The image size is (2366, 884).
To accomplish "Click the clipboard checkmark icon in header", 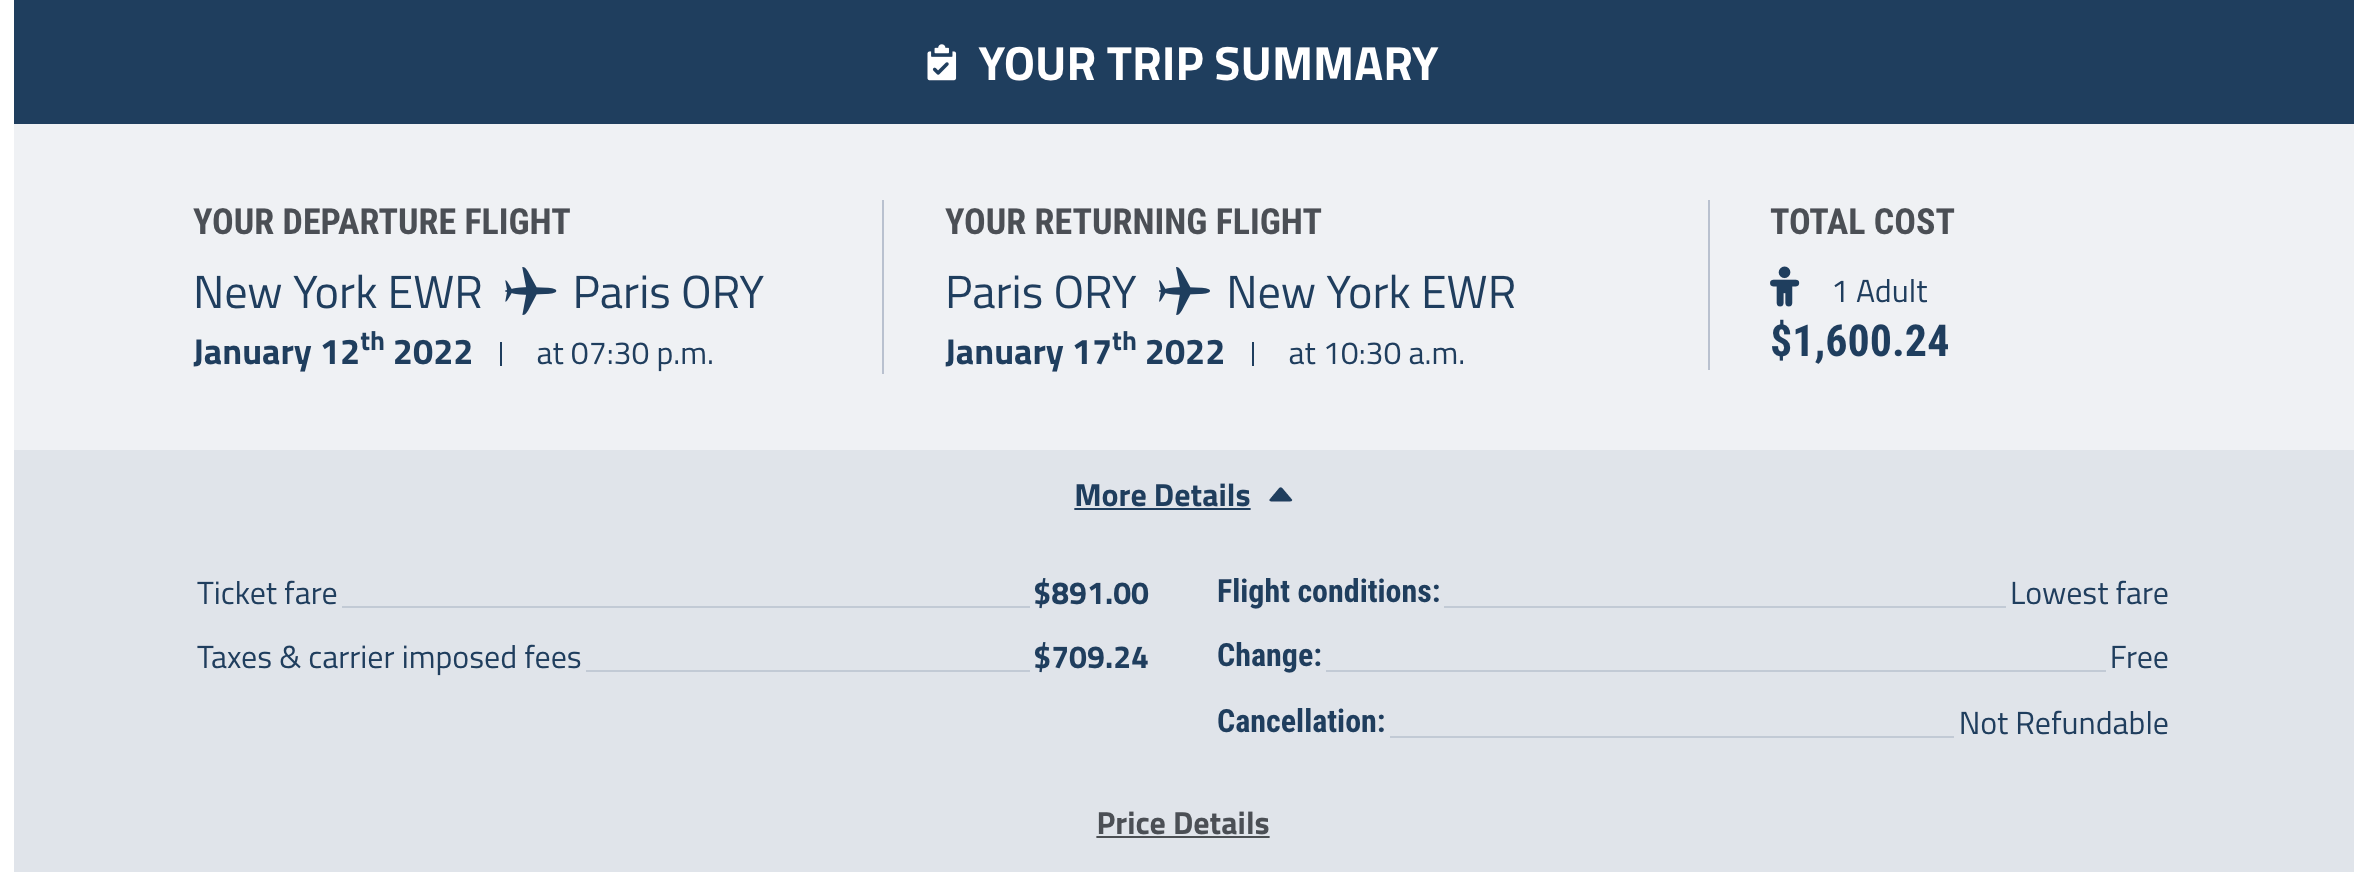I will pyautogui.click(x=941, y=64).
